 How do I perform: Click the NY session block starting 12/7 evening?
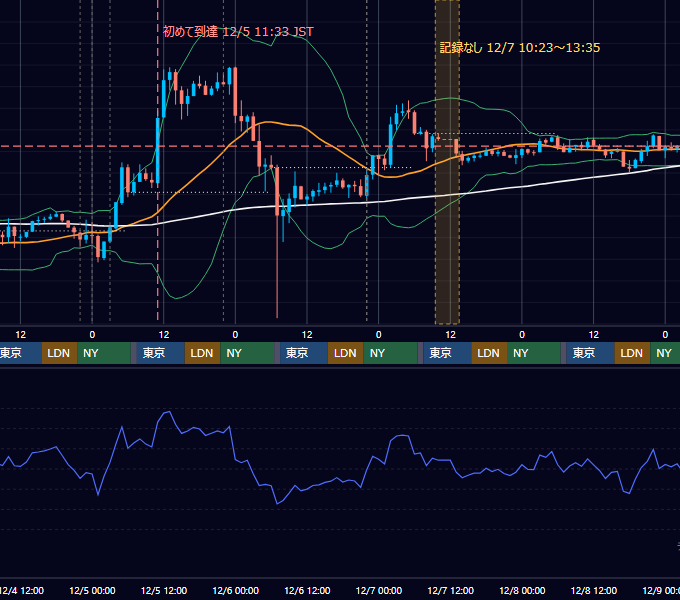534,353
